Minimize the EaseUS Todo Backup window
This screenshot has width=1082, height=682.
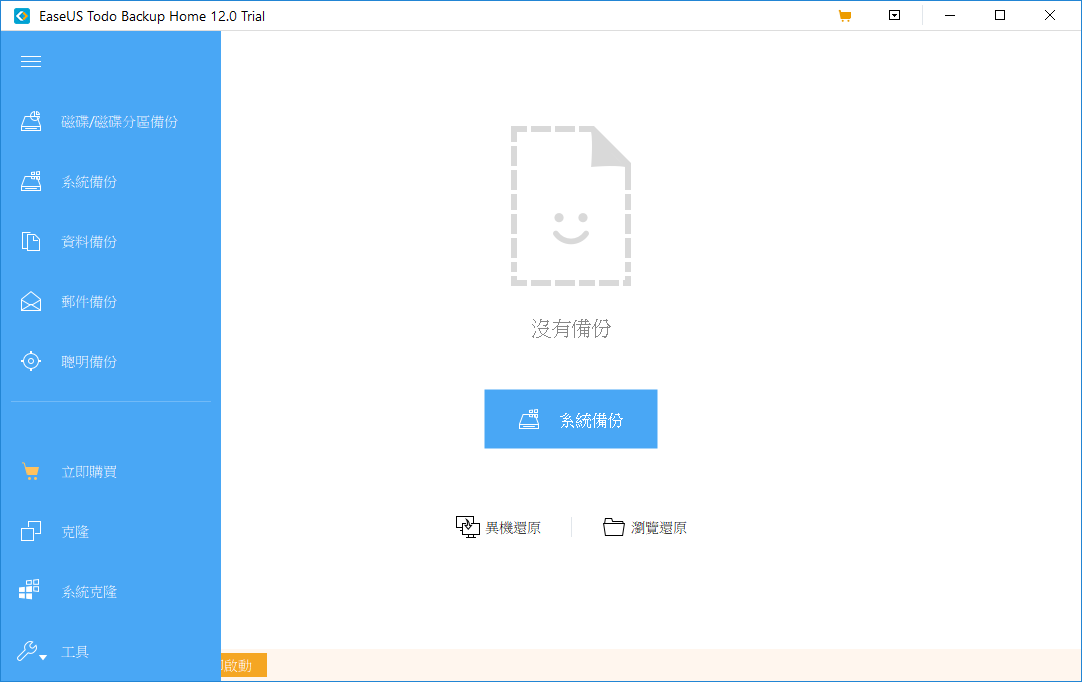tap(950, 15)
